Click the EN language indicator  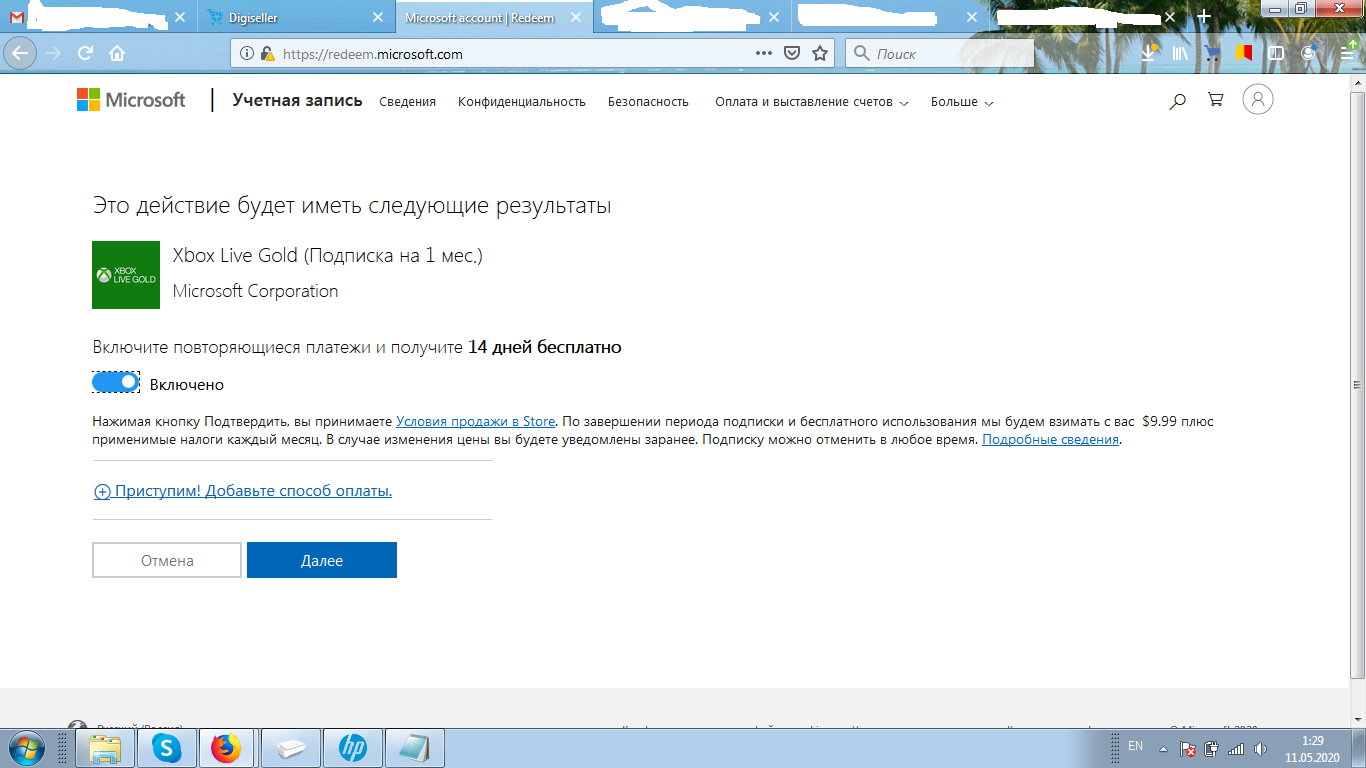click(1135, 746)
